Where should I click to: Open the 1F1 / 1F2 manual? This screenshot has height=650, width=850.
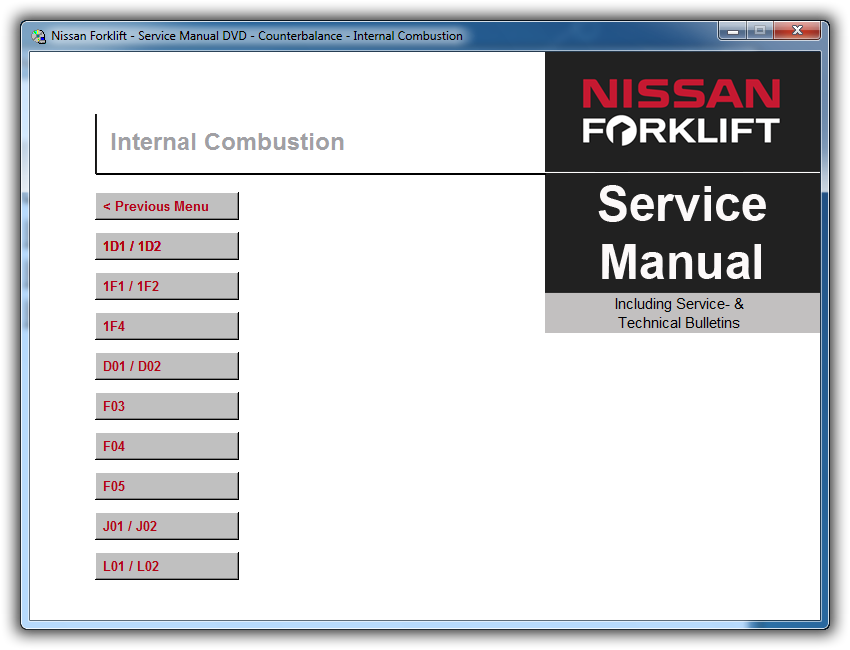click(167, 286)
